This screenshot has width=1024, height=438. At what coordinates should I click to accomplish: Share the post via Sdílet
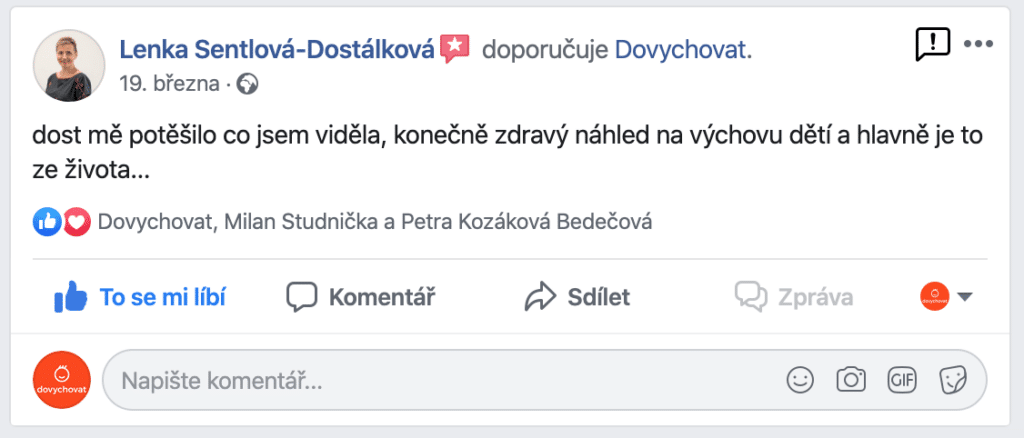pos(577,297)
